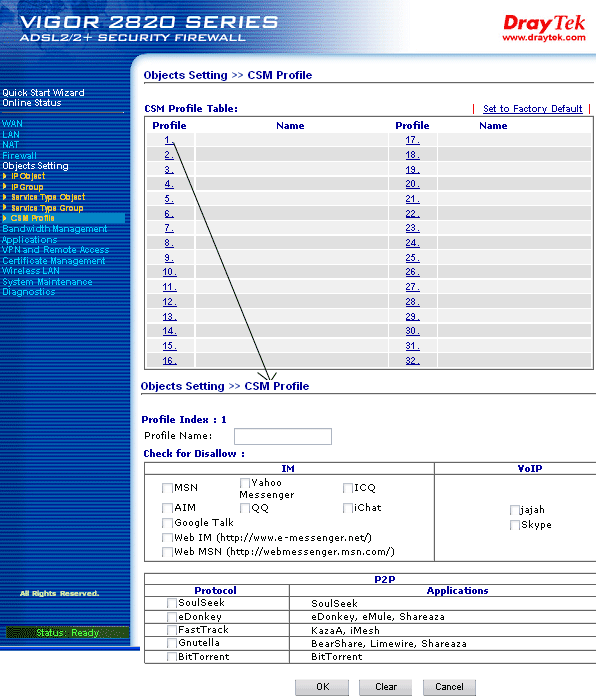Click the OK button
This screenshot has height=699, width=596.
pyautogui.click(x=322, y=687)
